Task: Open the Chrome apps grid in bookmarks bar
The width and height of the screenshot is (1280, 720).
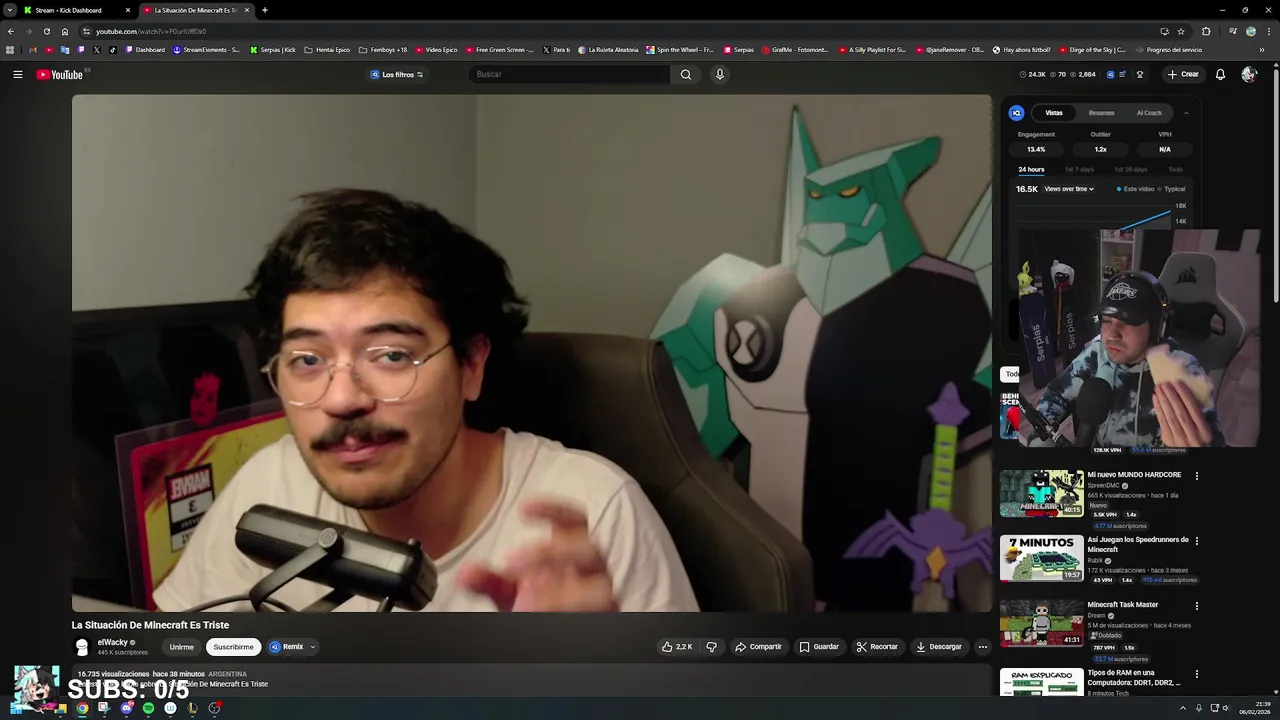Action: coord(10,49)
